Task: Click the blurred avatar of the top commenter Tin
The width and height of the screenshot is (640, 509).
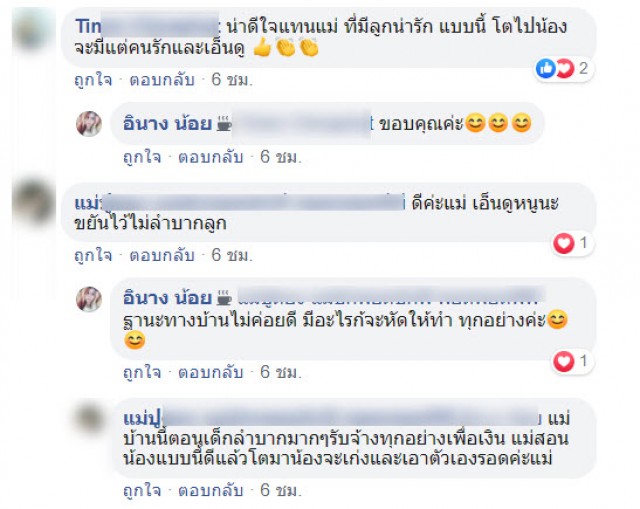Action: point(33,29)
